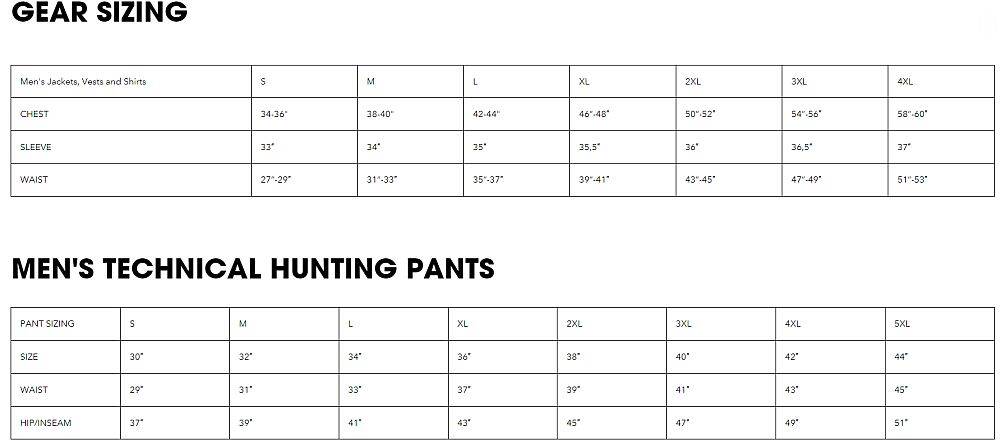Select the 51"-53" waist measurement cell
1000x445 pixels.
[x=913, y=180]
